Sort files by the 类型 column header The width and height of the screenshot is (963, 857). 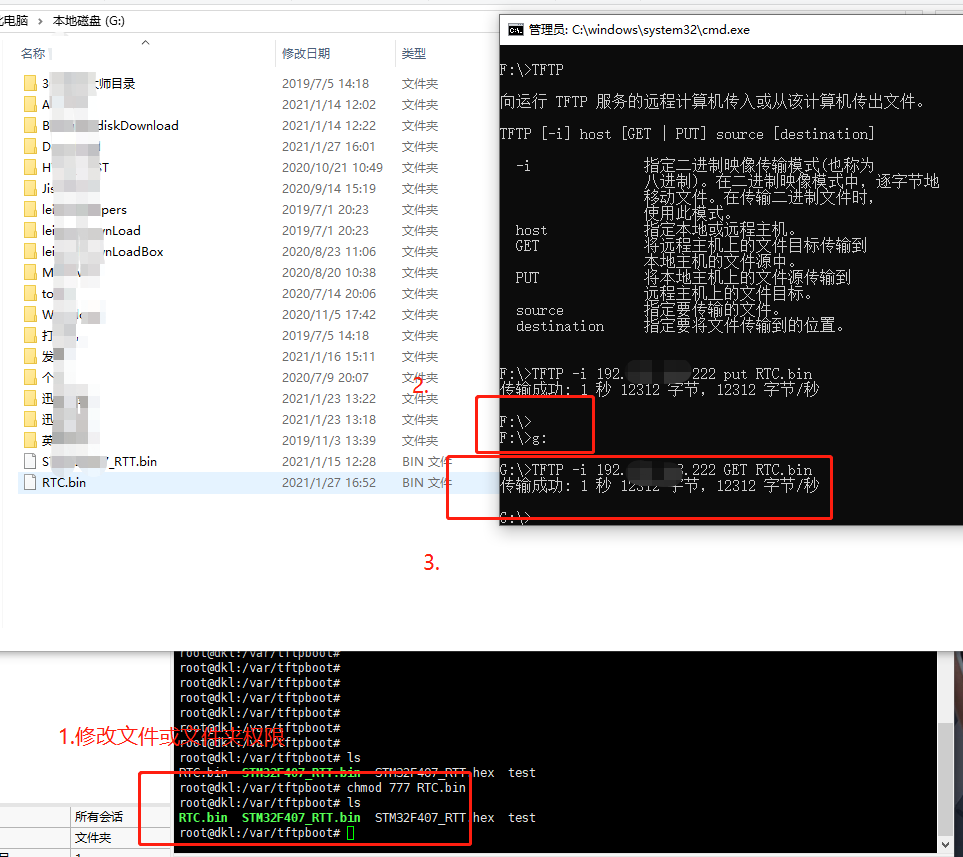(x=413, y=53)
